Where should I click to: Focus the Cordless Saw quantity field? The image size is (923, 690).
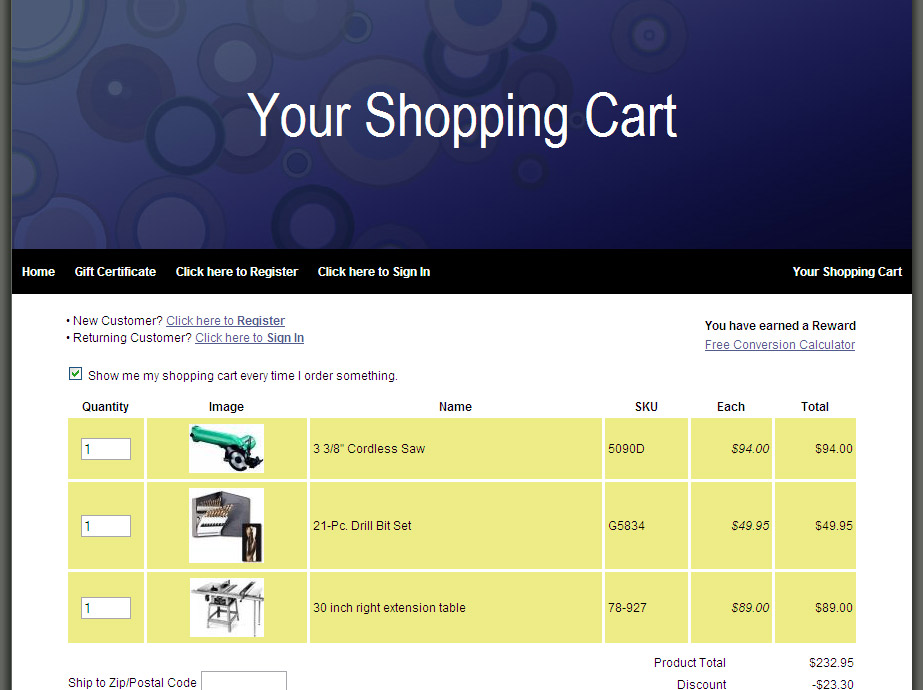point(106,449)
